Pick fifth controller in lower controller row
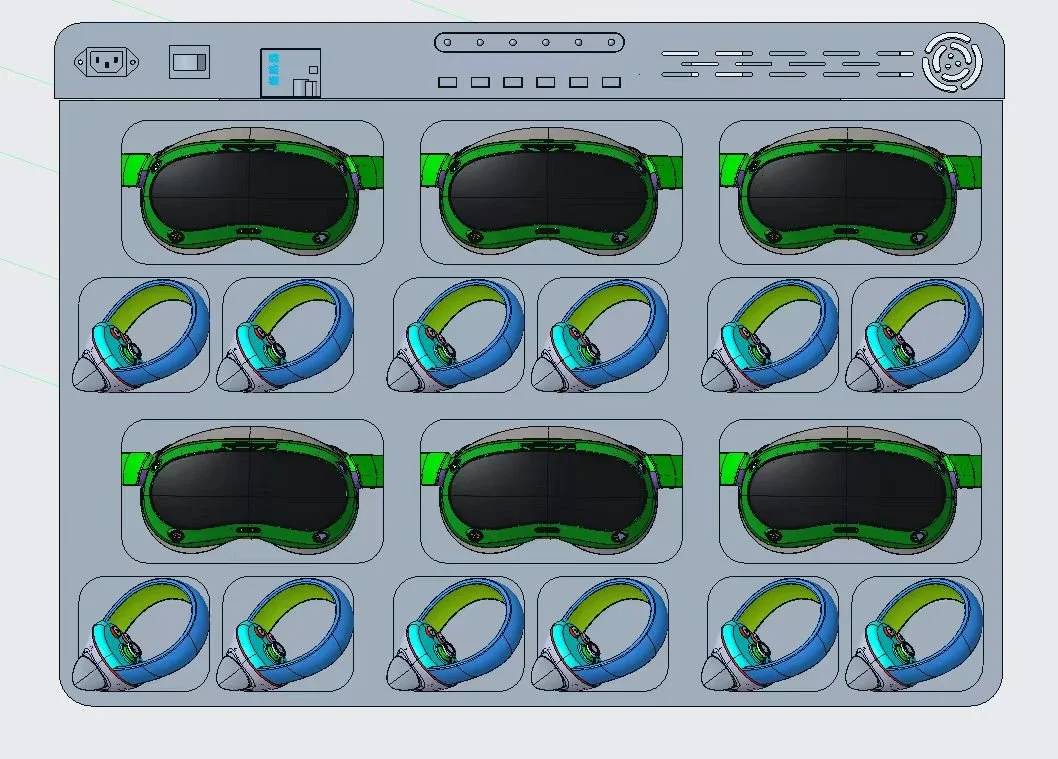The height and width of the screenshot is (759, 1058). point(771,634)
